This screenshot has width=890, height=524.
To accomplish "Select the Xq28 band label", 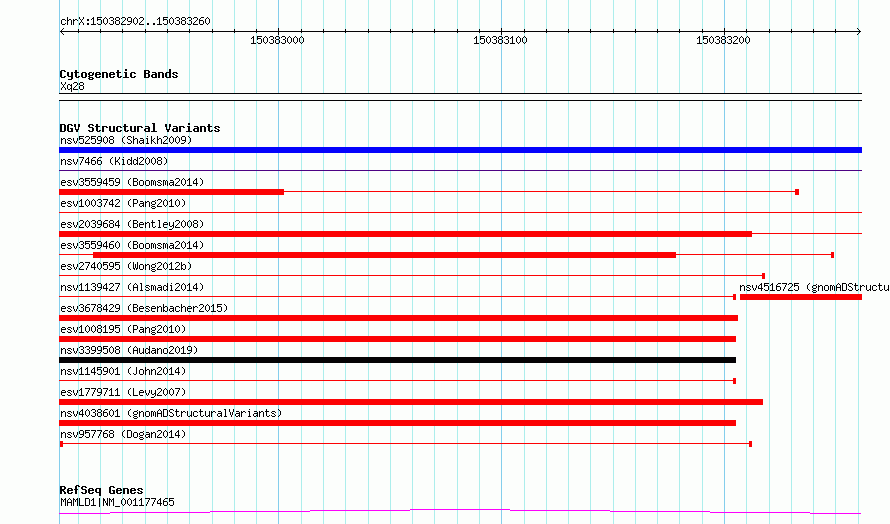I will 72,86.
